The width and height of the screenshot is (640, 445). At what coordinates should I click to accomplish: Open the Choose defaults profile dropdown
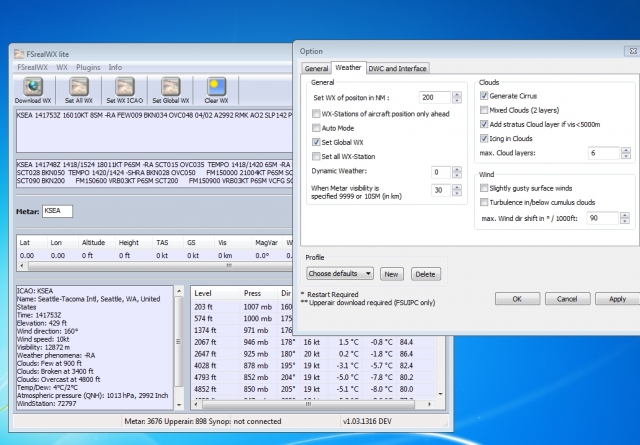(340, 274)
